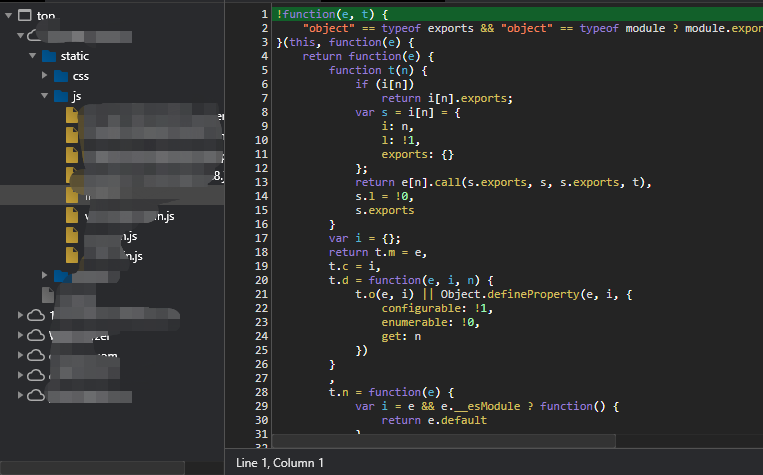Click the static folder icon
This screenshot has width=763, height=475.
(x=49, y=56)
